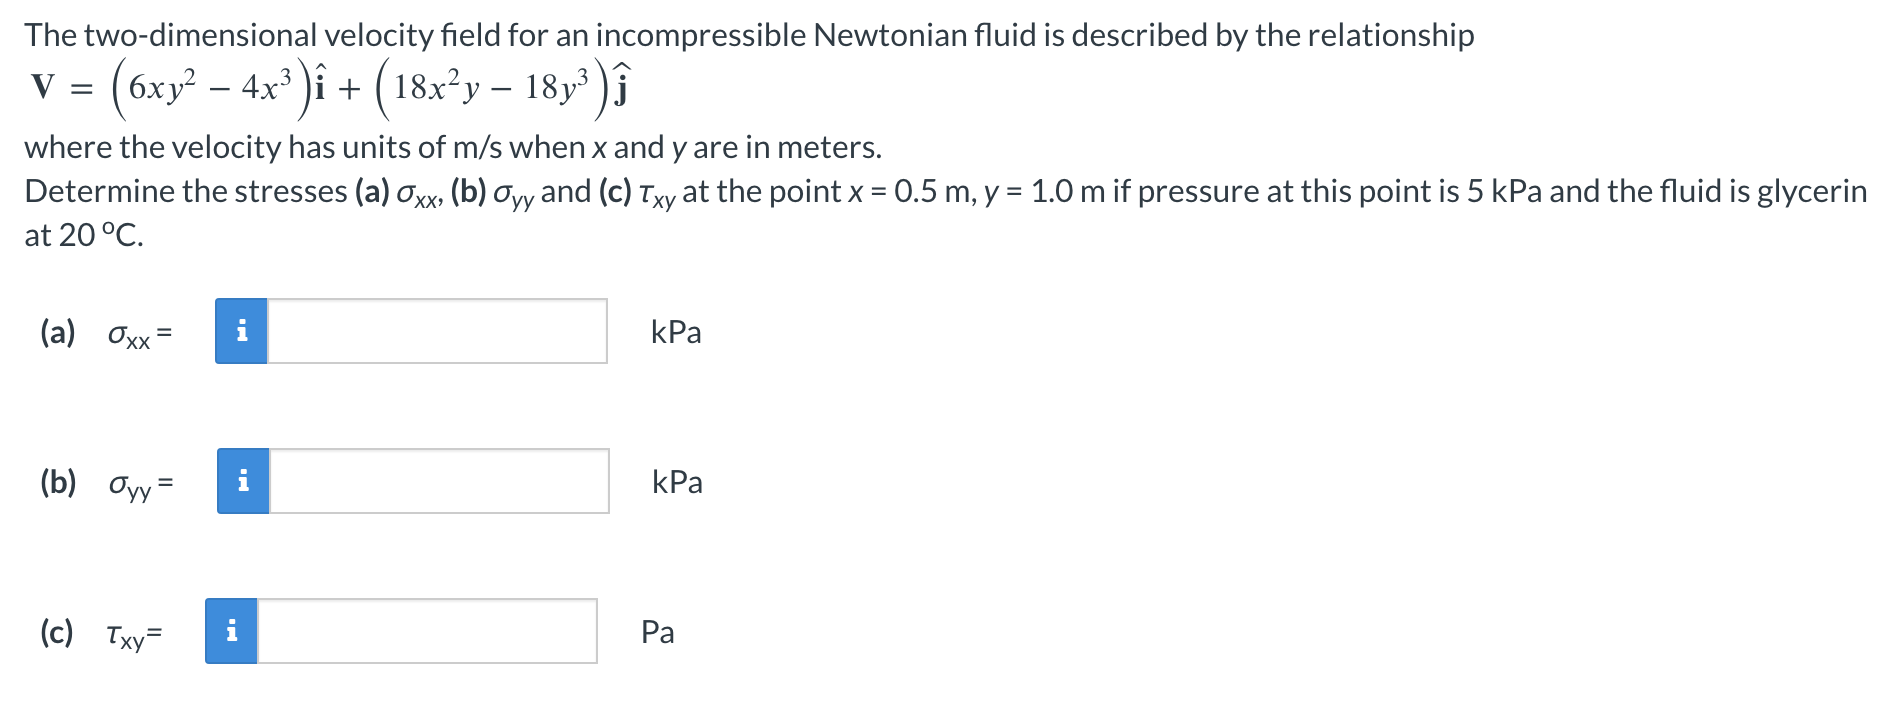This screenshot has width=1882, height=704.
Task: Click the info icon for the τxy field
Action: (234, 631)
